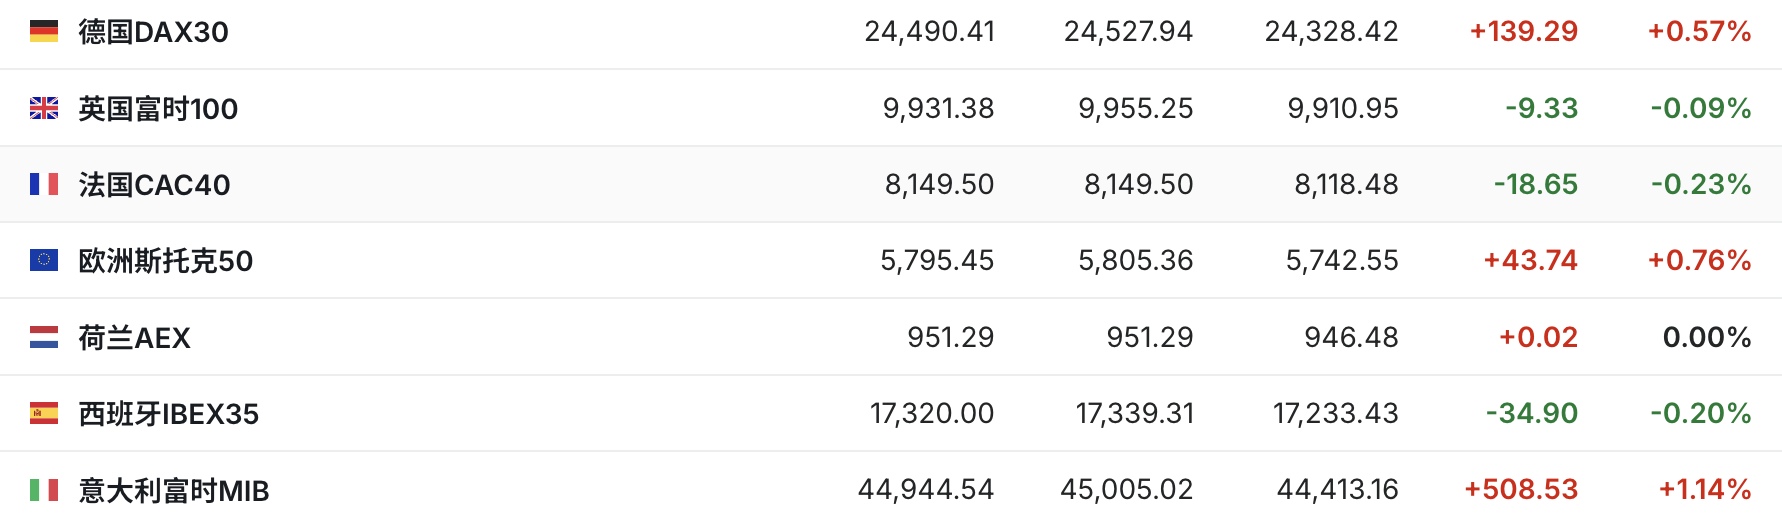This screenshot has width=1782, height=516.
Task: Click the AEX 0.00% change cell
Action: coord(1706,338)
